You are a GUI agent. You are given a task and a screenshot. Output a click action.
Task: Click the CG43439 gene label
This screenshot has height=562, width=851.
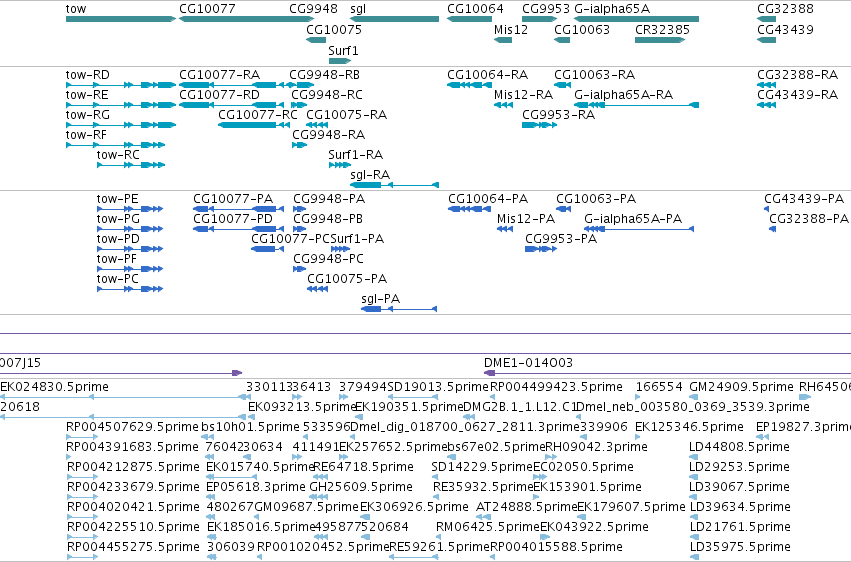click(x=785, y=30)
